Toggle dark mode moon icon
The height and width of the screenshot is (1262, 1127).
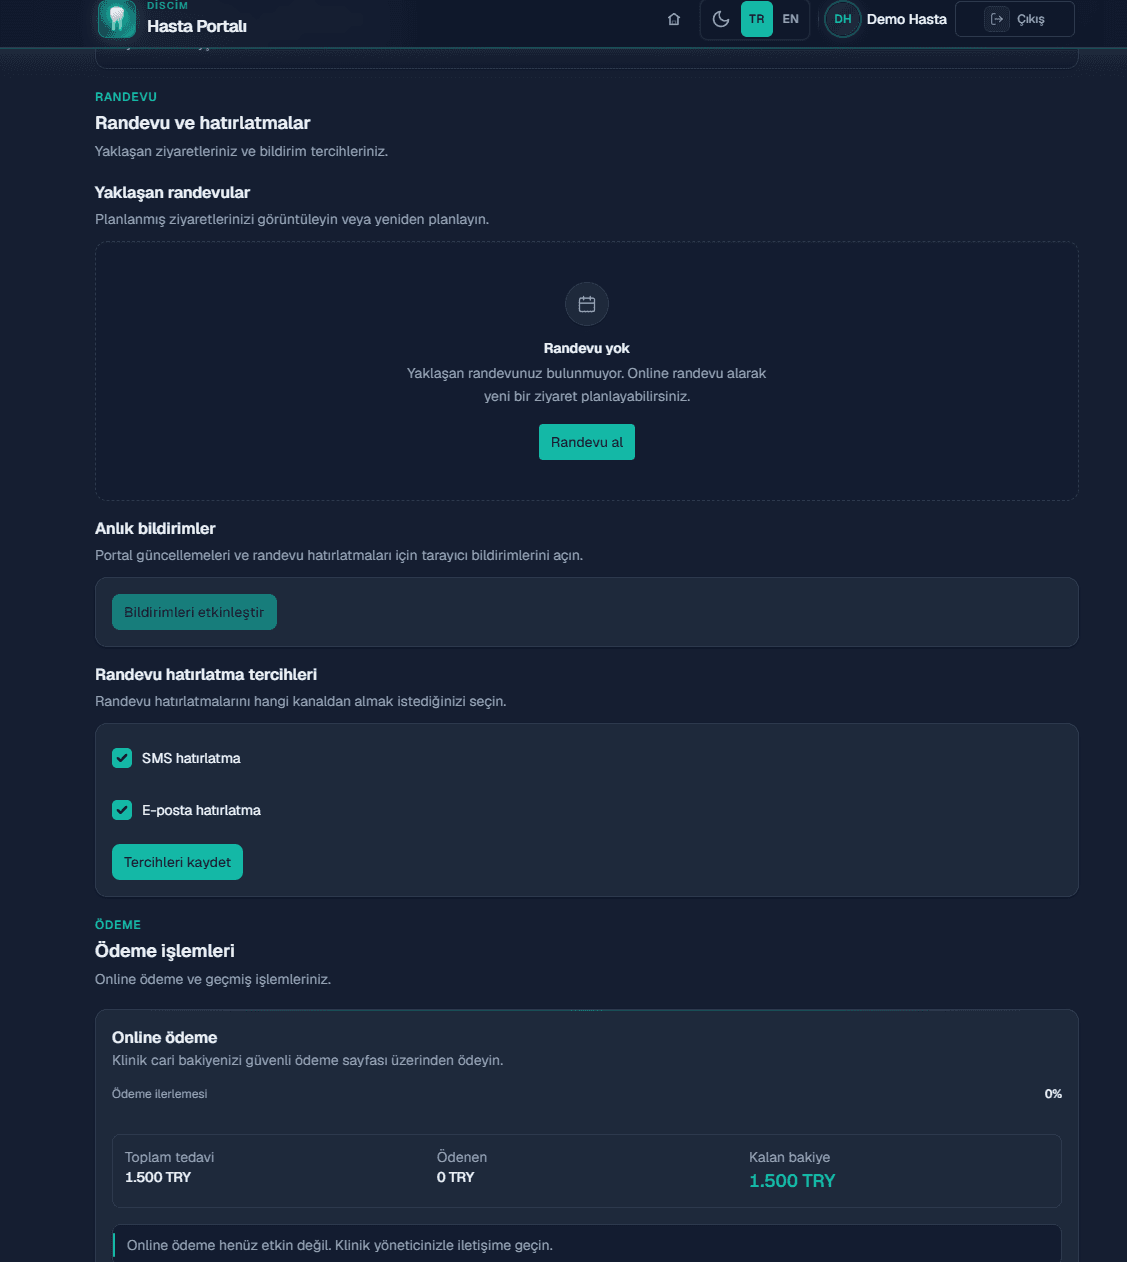(721, 19)
